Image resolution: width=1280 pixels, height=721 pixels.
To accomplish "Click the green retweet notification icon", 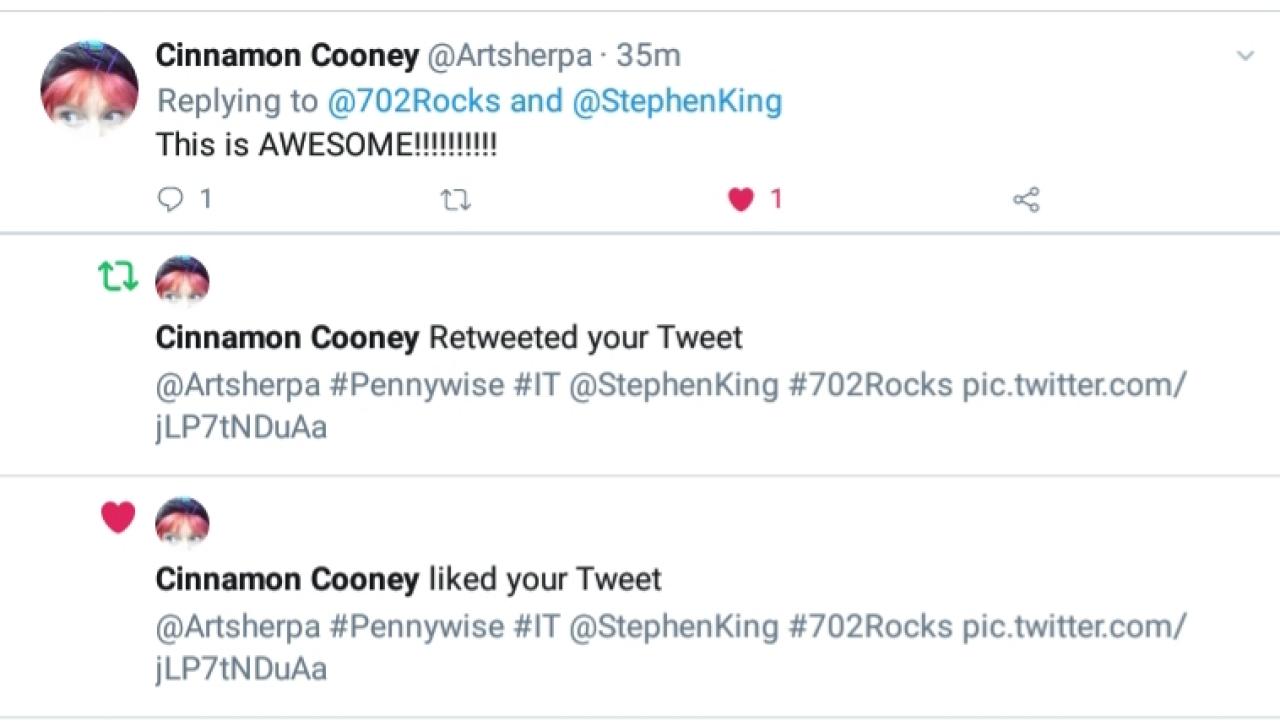I will pos(118,276).
